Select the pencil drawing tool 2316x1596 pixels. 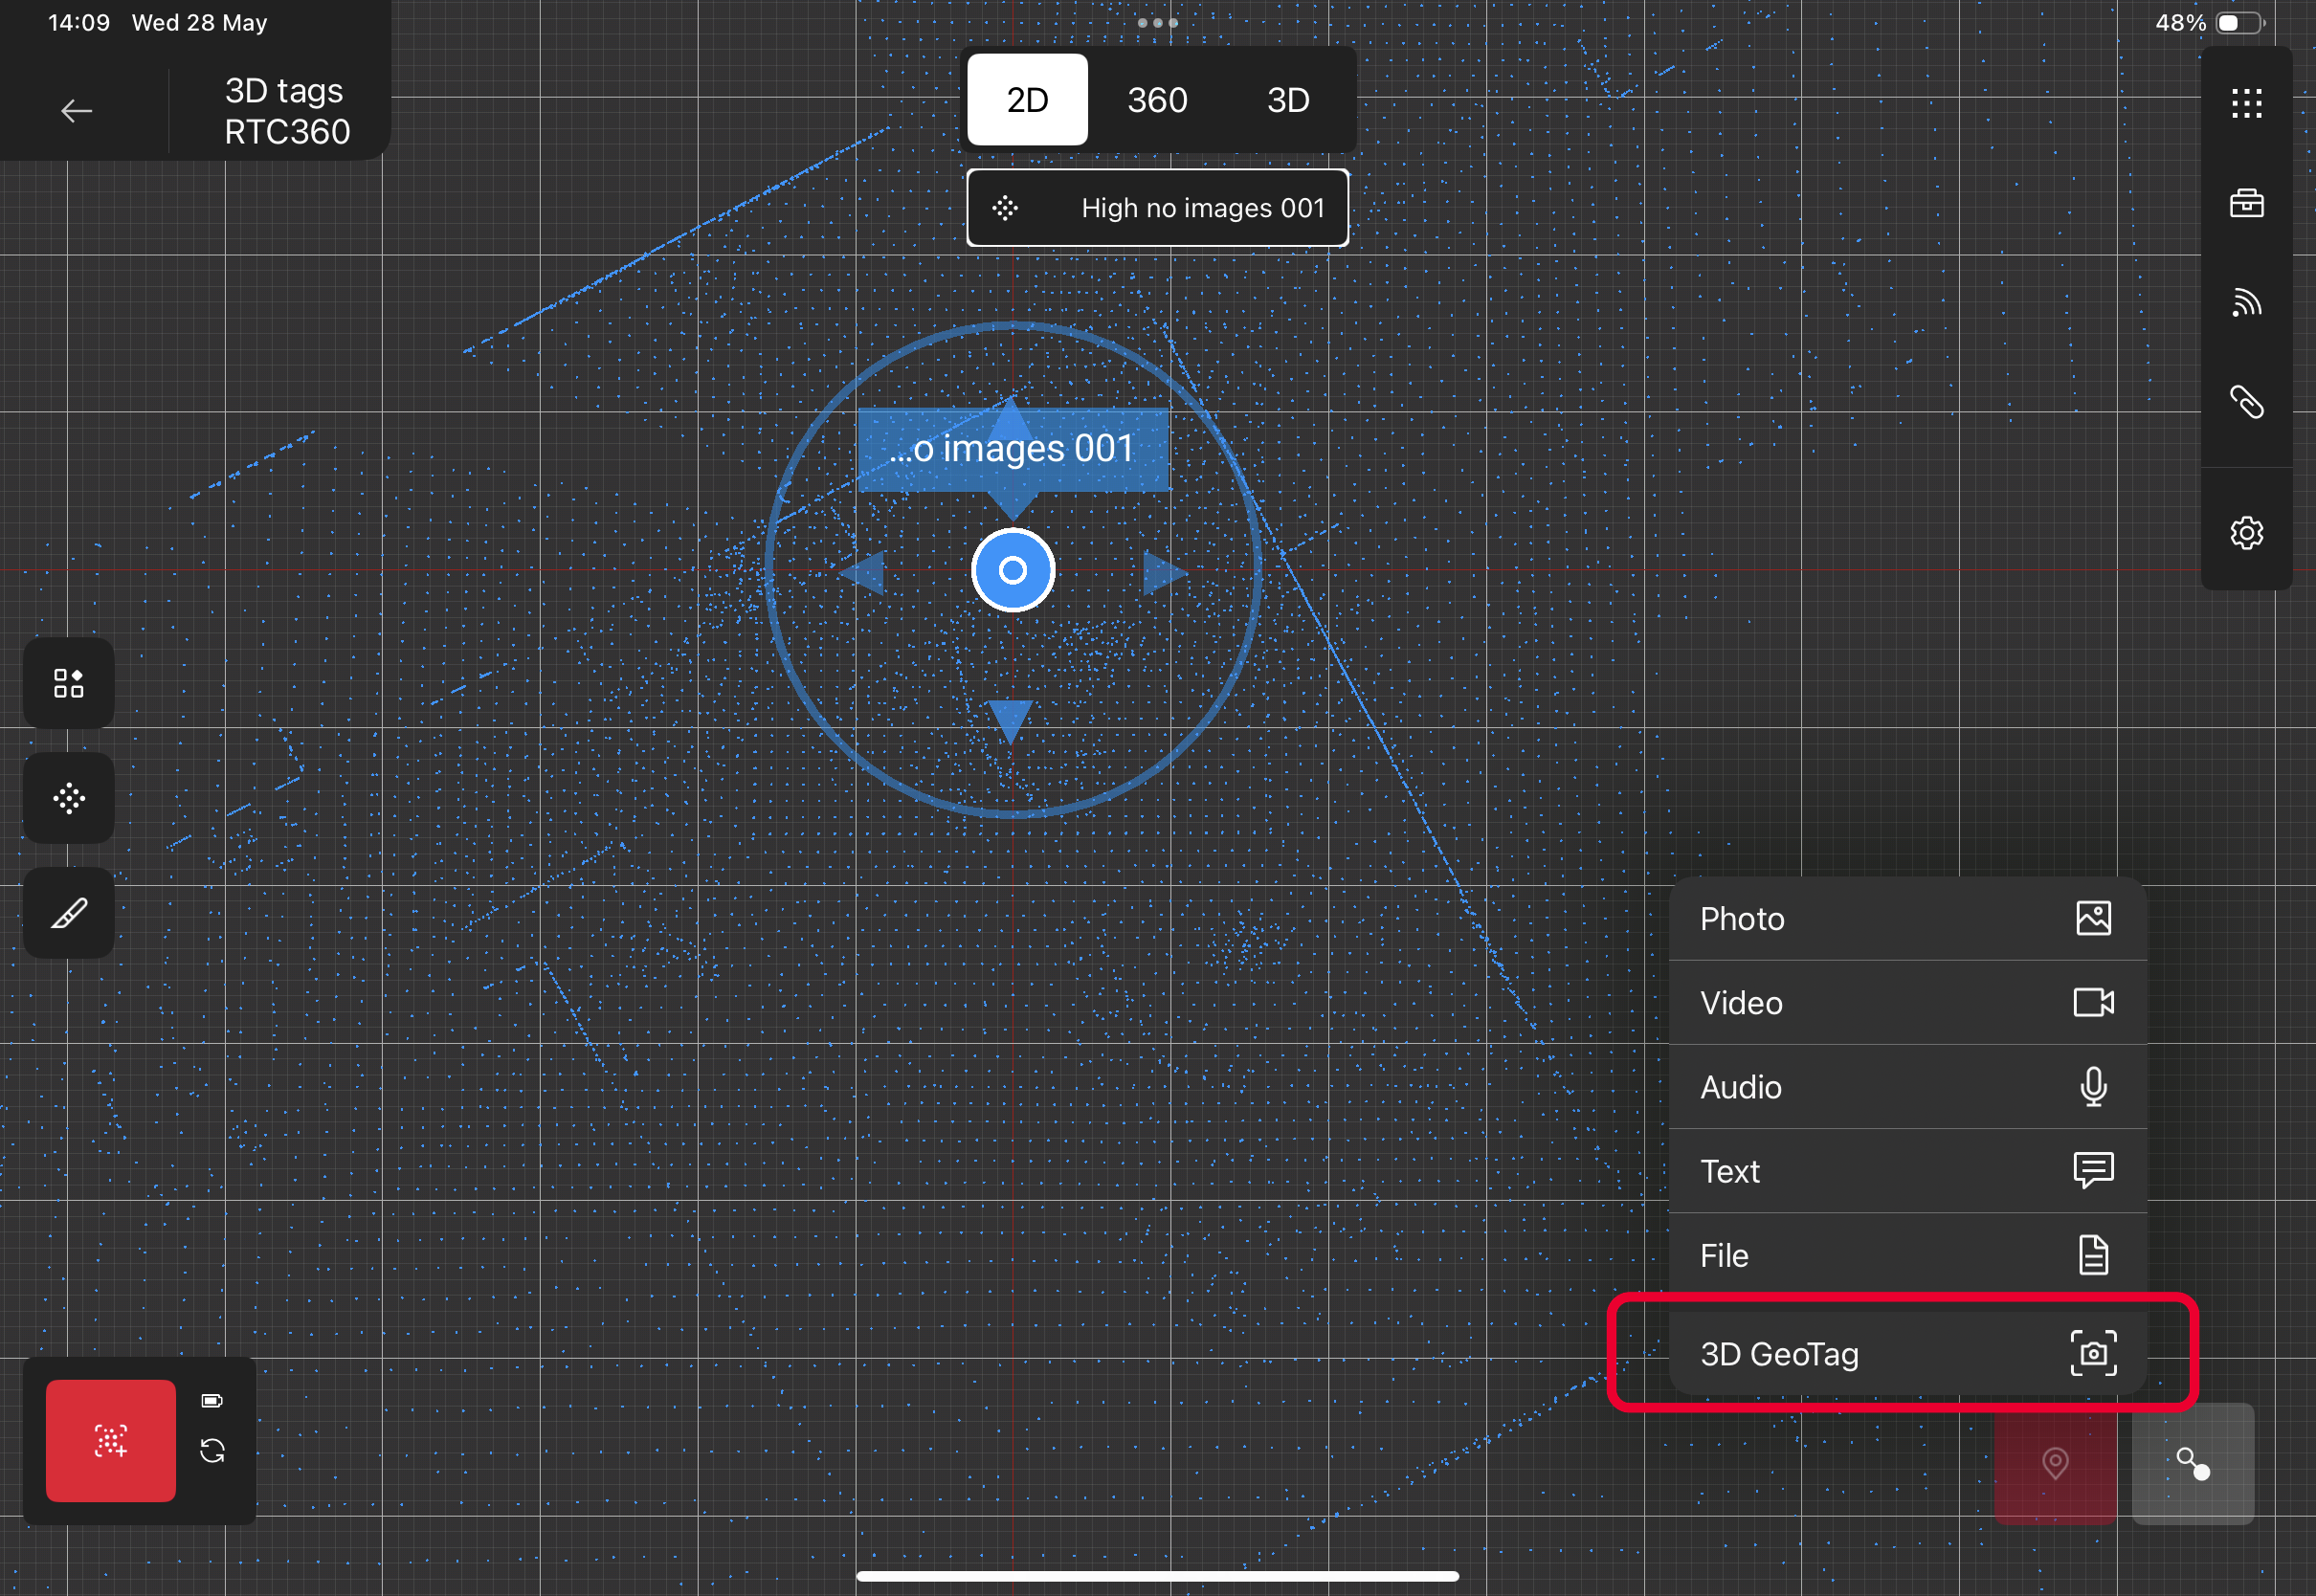69,913
